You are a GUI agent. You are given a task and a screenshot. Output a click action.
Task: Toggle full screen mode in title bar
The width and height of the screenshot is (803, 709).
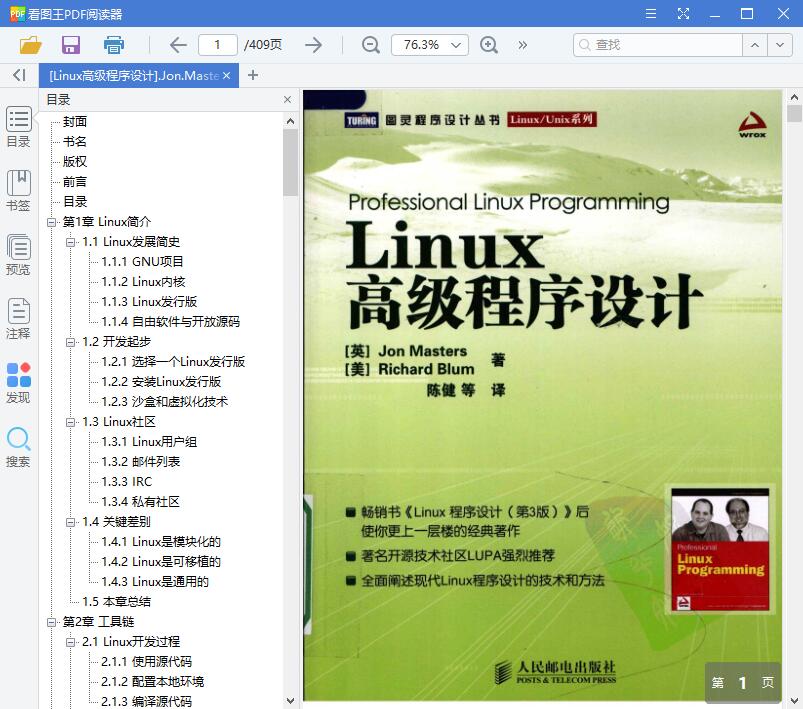point(683,14)
